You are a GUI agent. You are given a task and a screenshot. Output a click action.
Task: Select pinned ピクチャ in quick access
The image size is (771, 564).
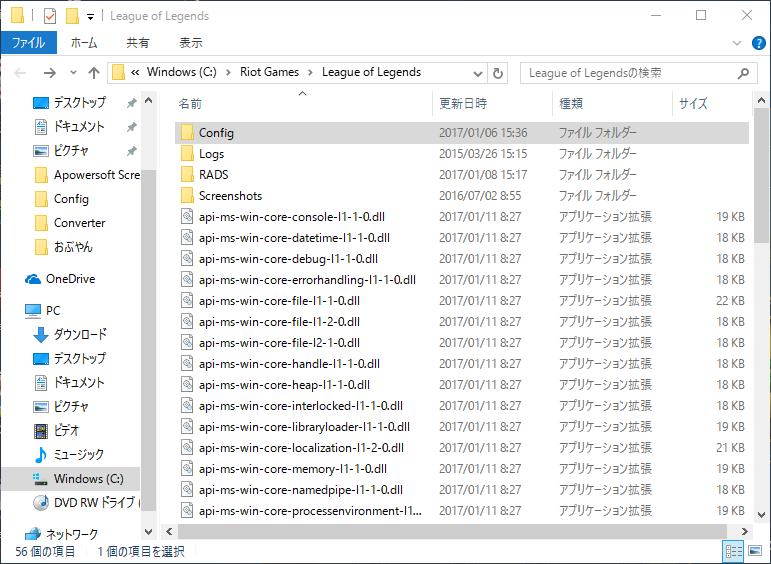(71, 150)
